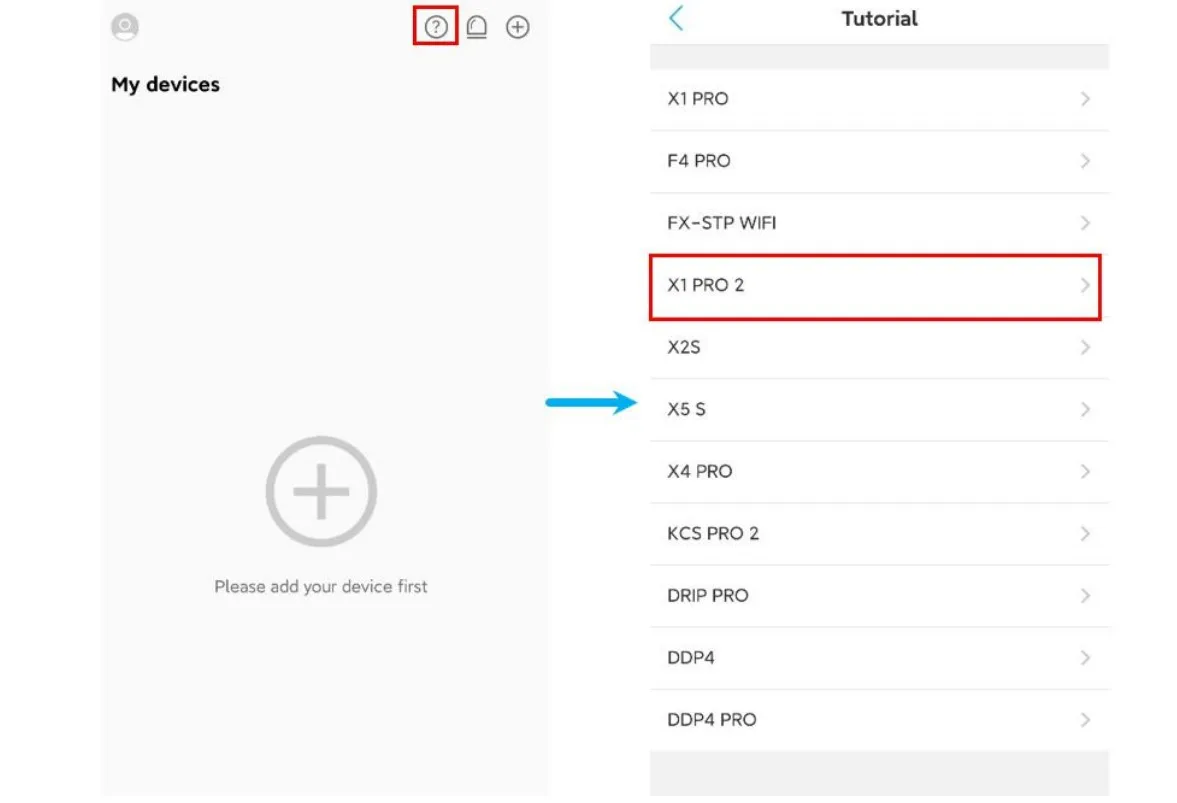Open the X1 PRO tutorial entry

[698, 99]
